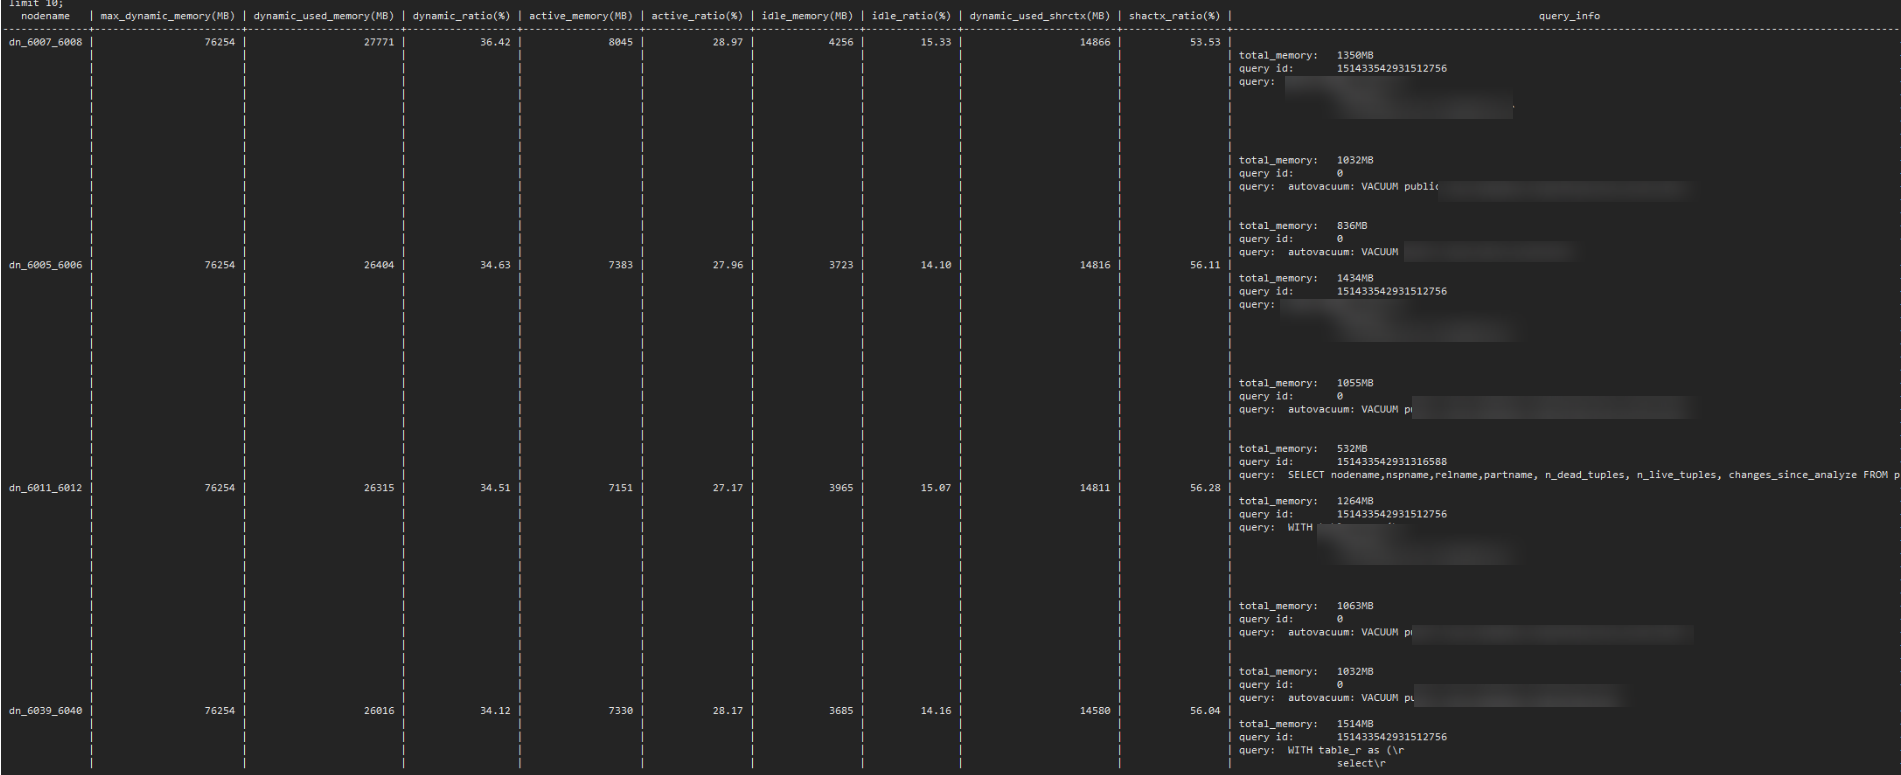Click idle ratio value 15.07
This screenshot has width=1901, height=775.
click(x=936, y=488)
